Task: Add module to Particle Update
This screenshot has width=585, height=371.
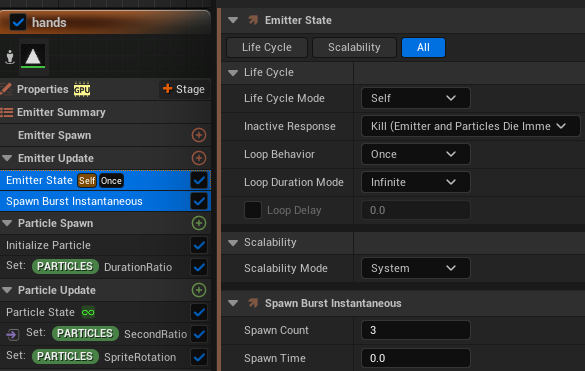Action: point(198,290)
